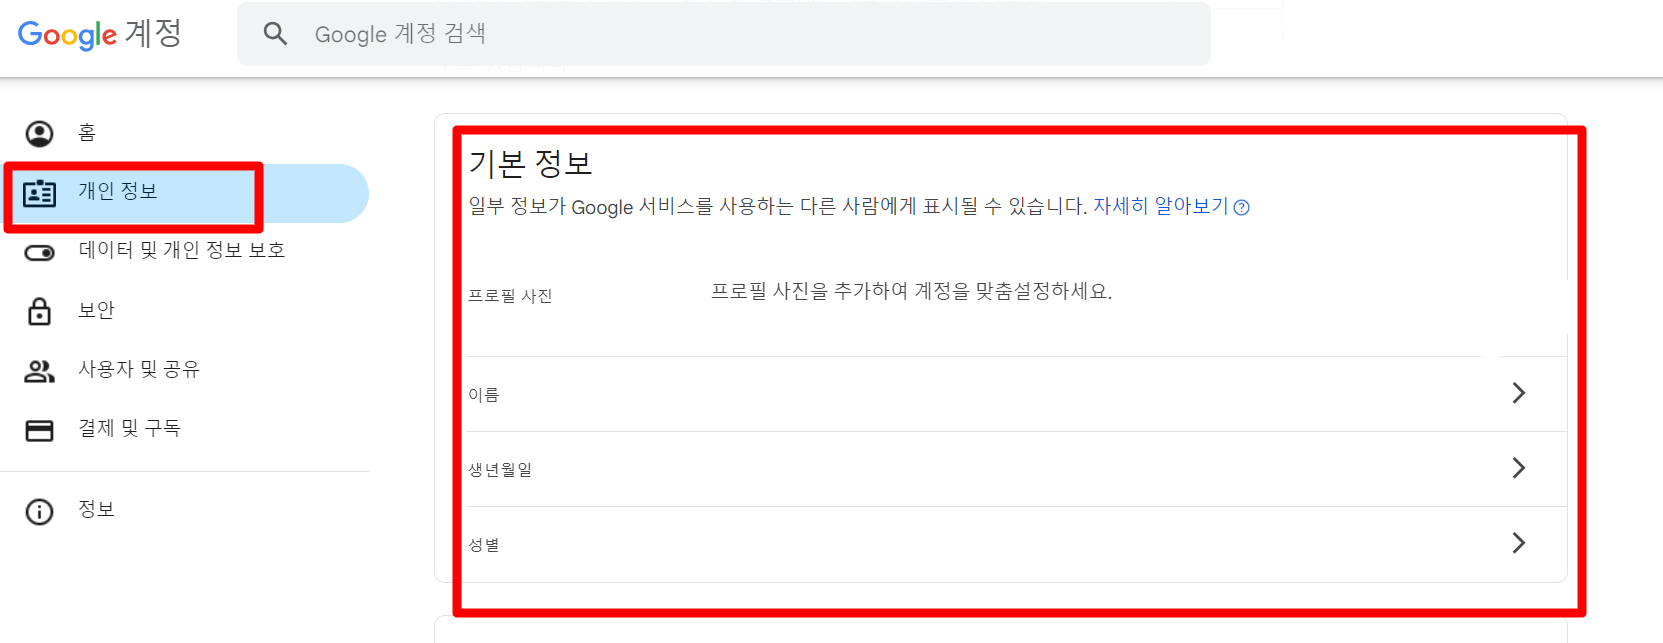Select the 개인 정보 menu item

pyautogui.click(x=185, y=193)
